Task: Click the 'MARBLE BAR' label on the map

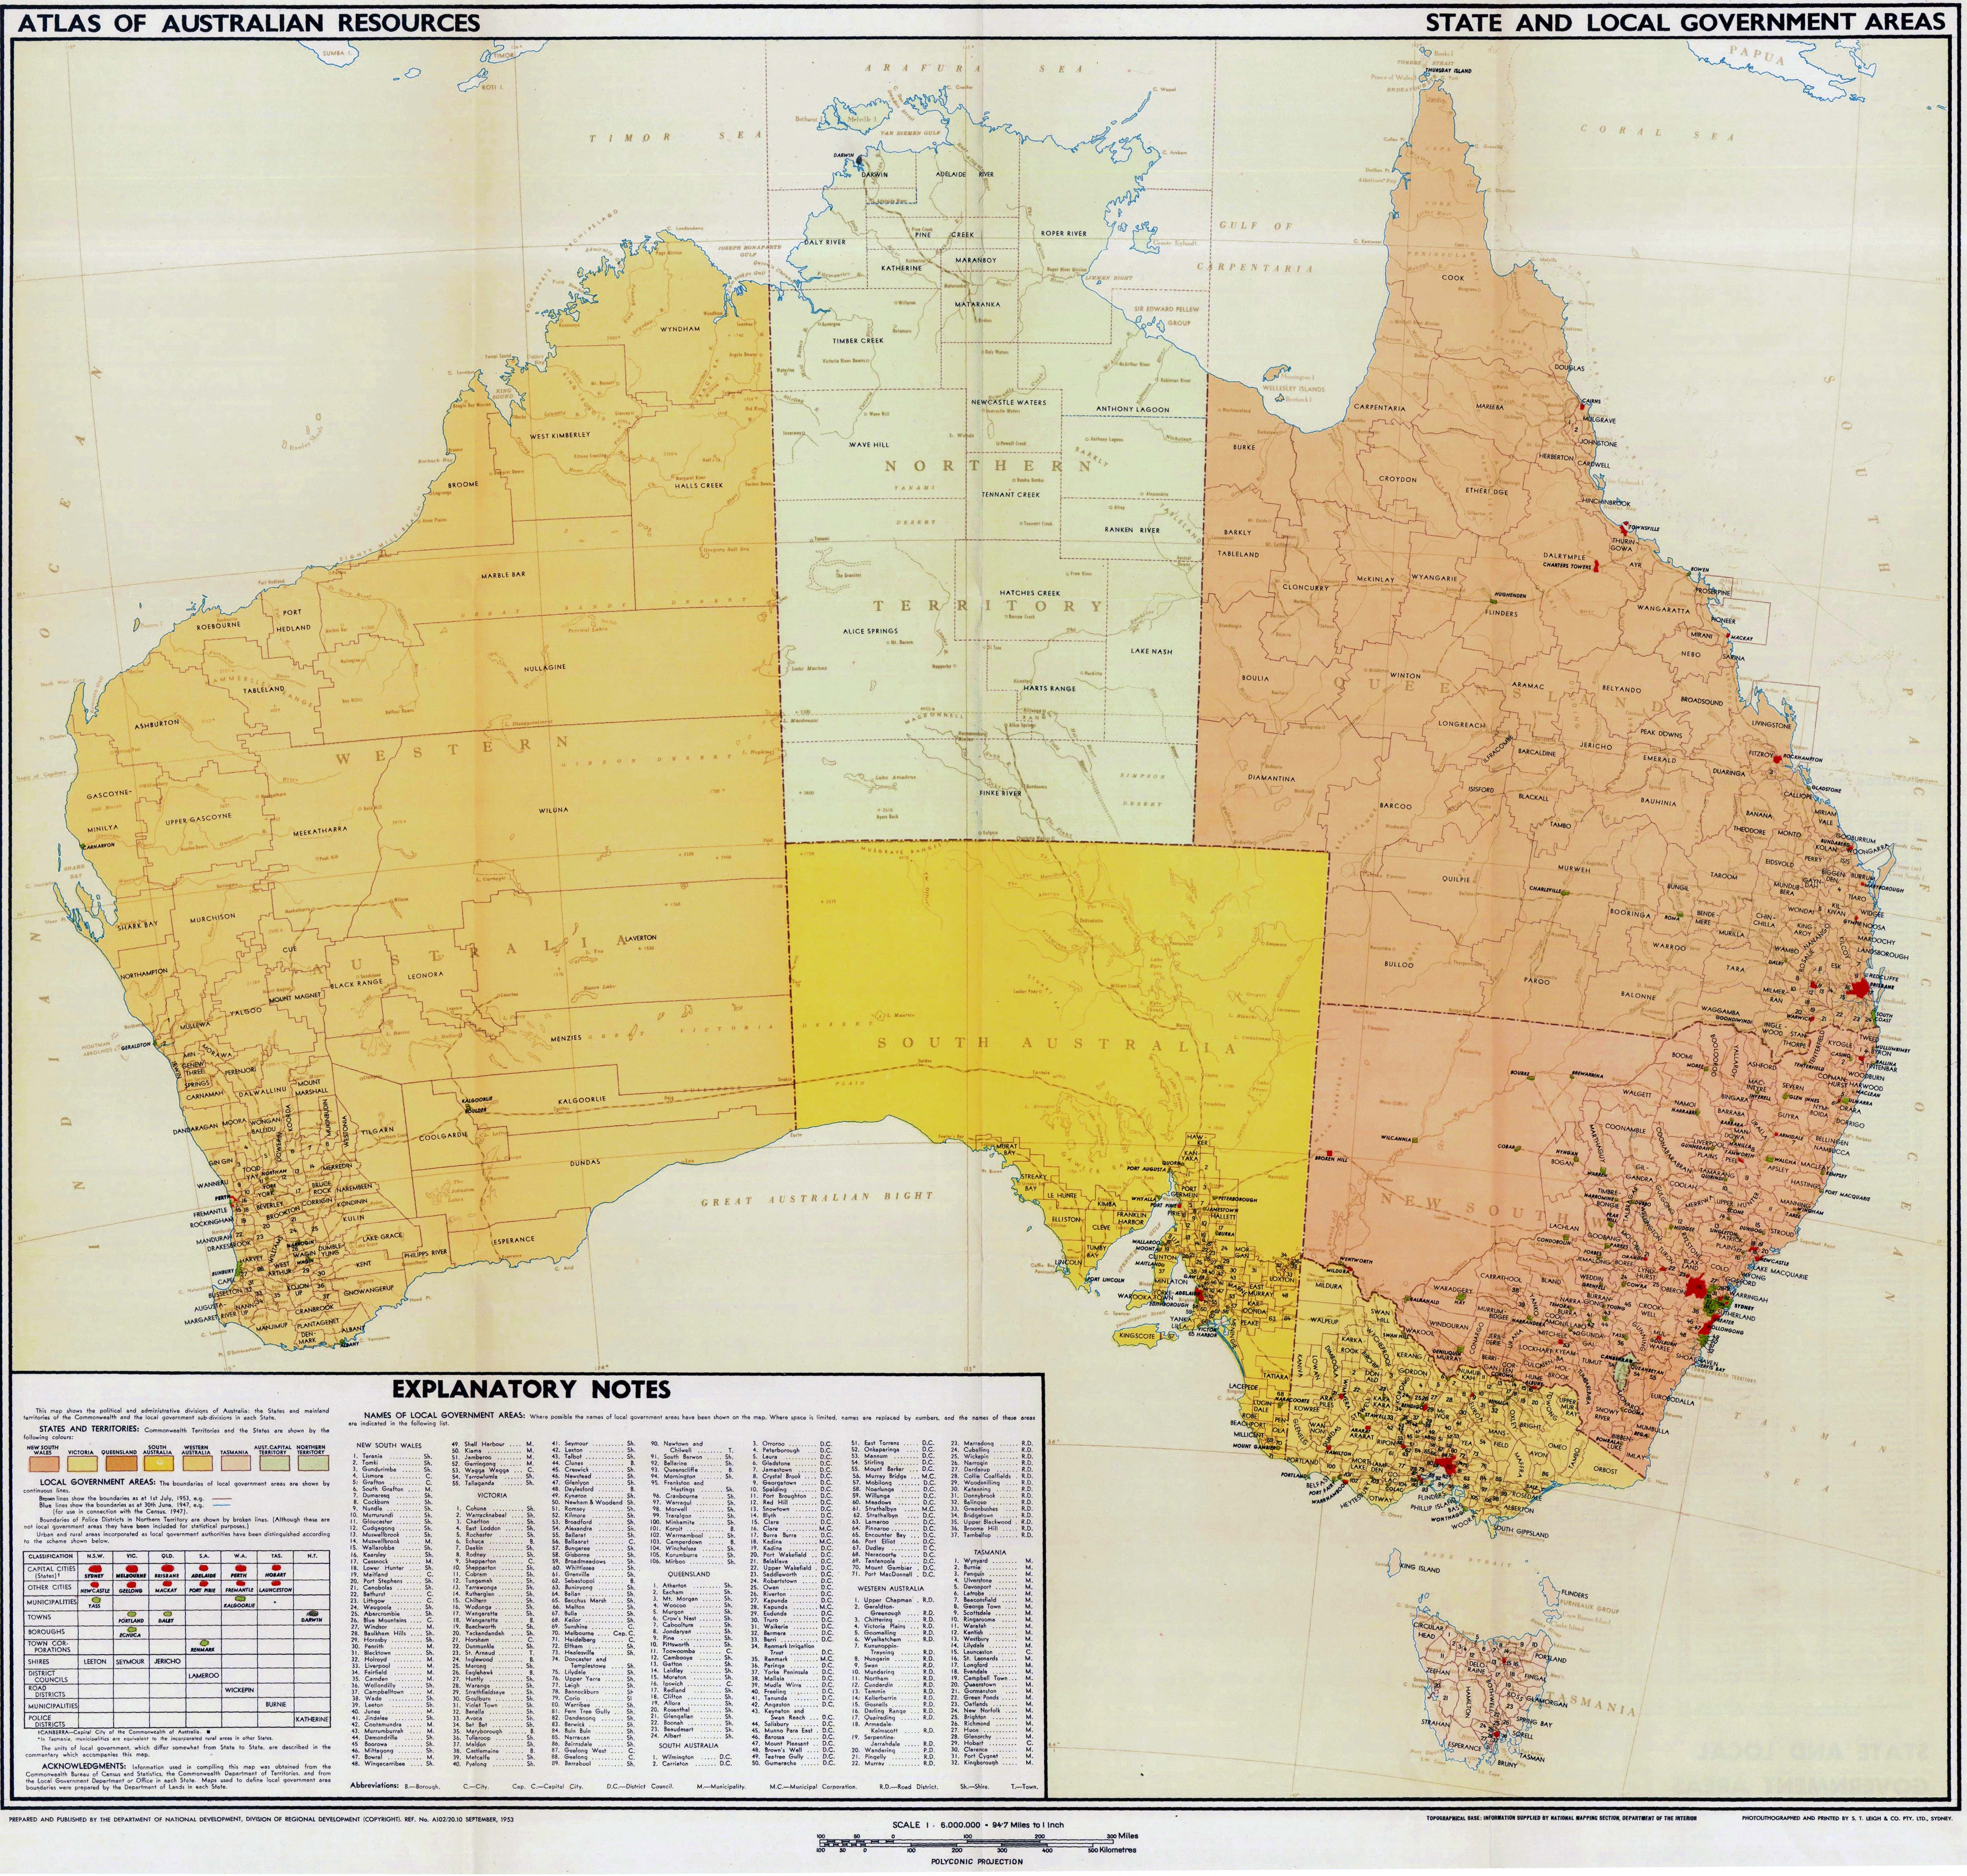Action: [503, 575]
